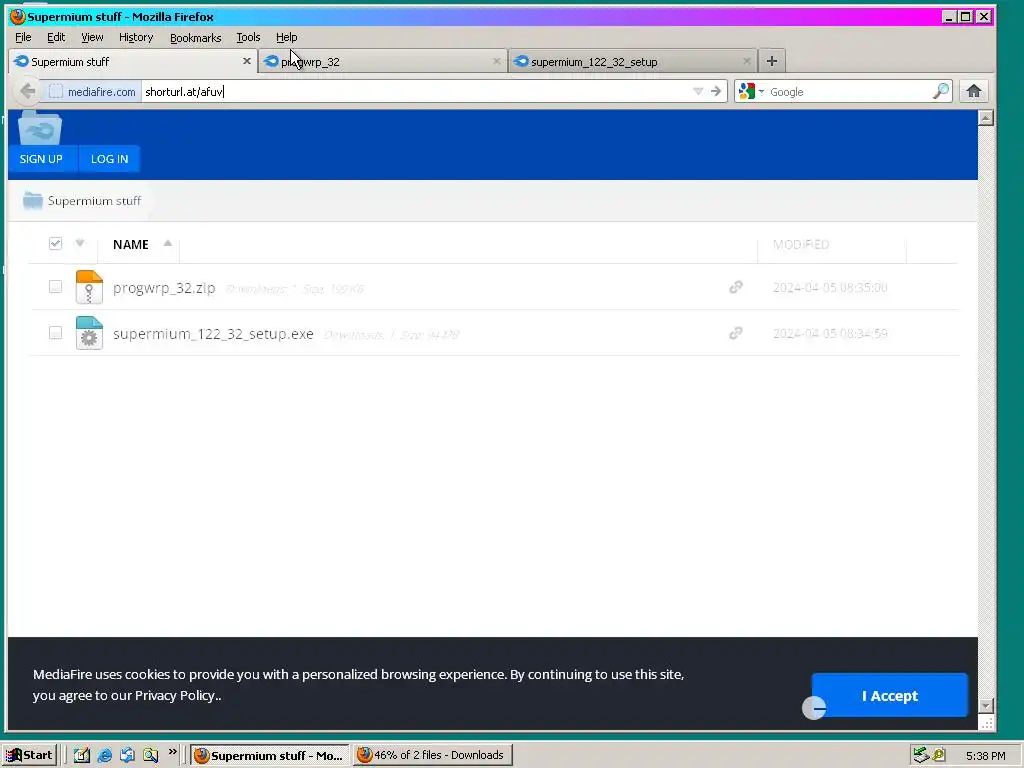
Task: Toggle NAME sort order arrow
Action: (x=168, y=243)
